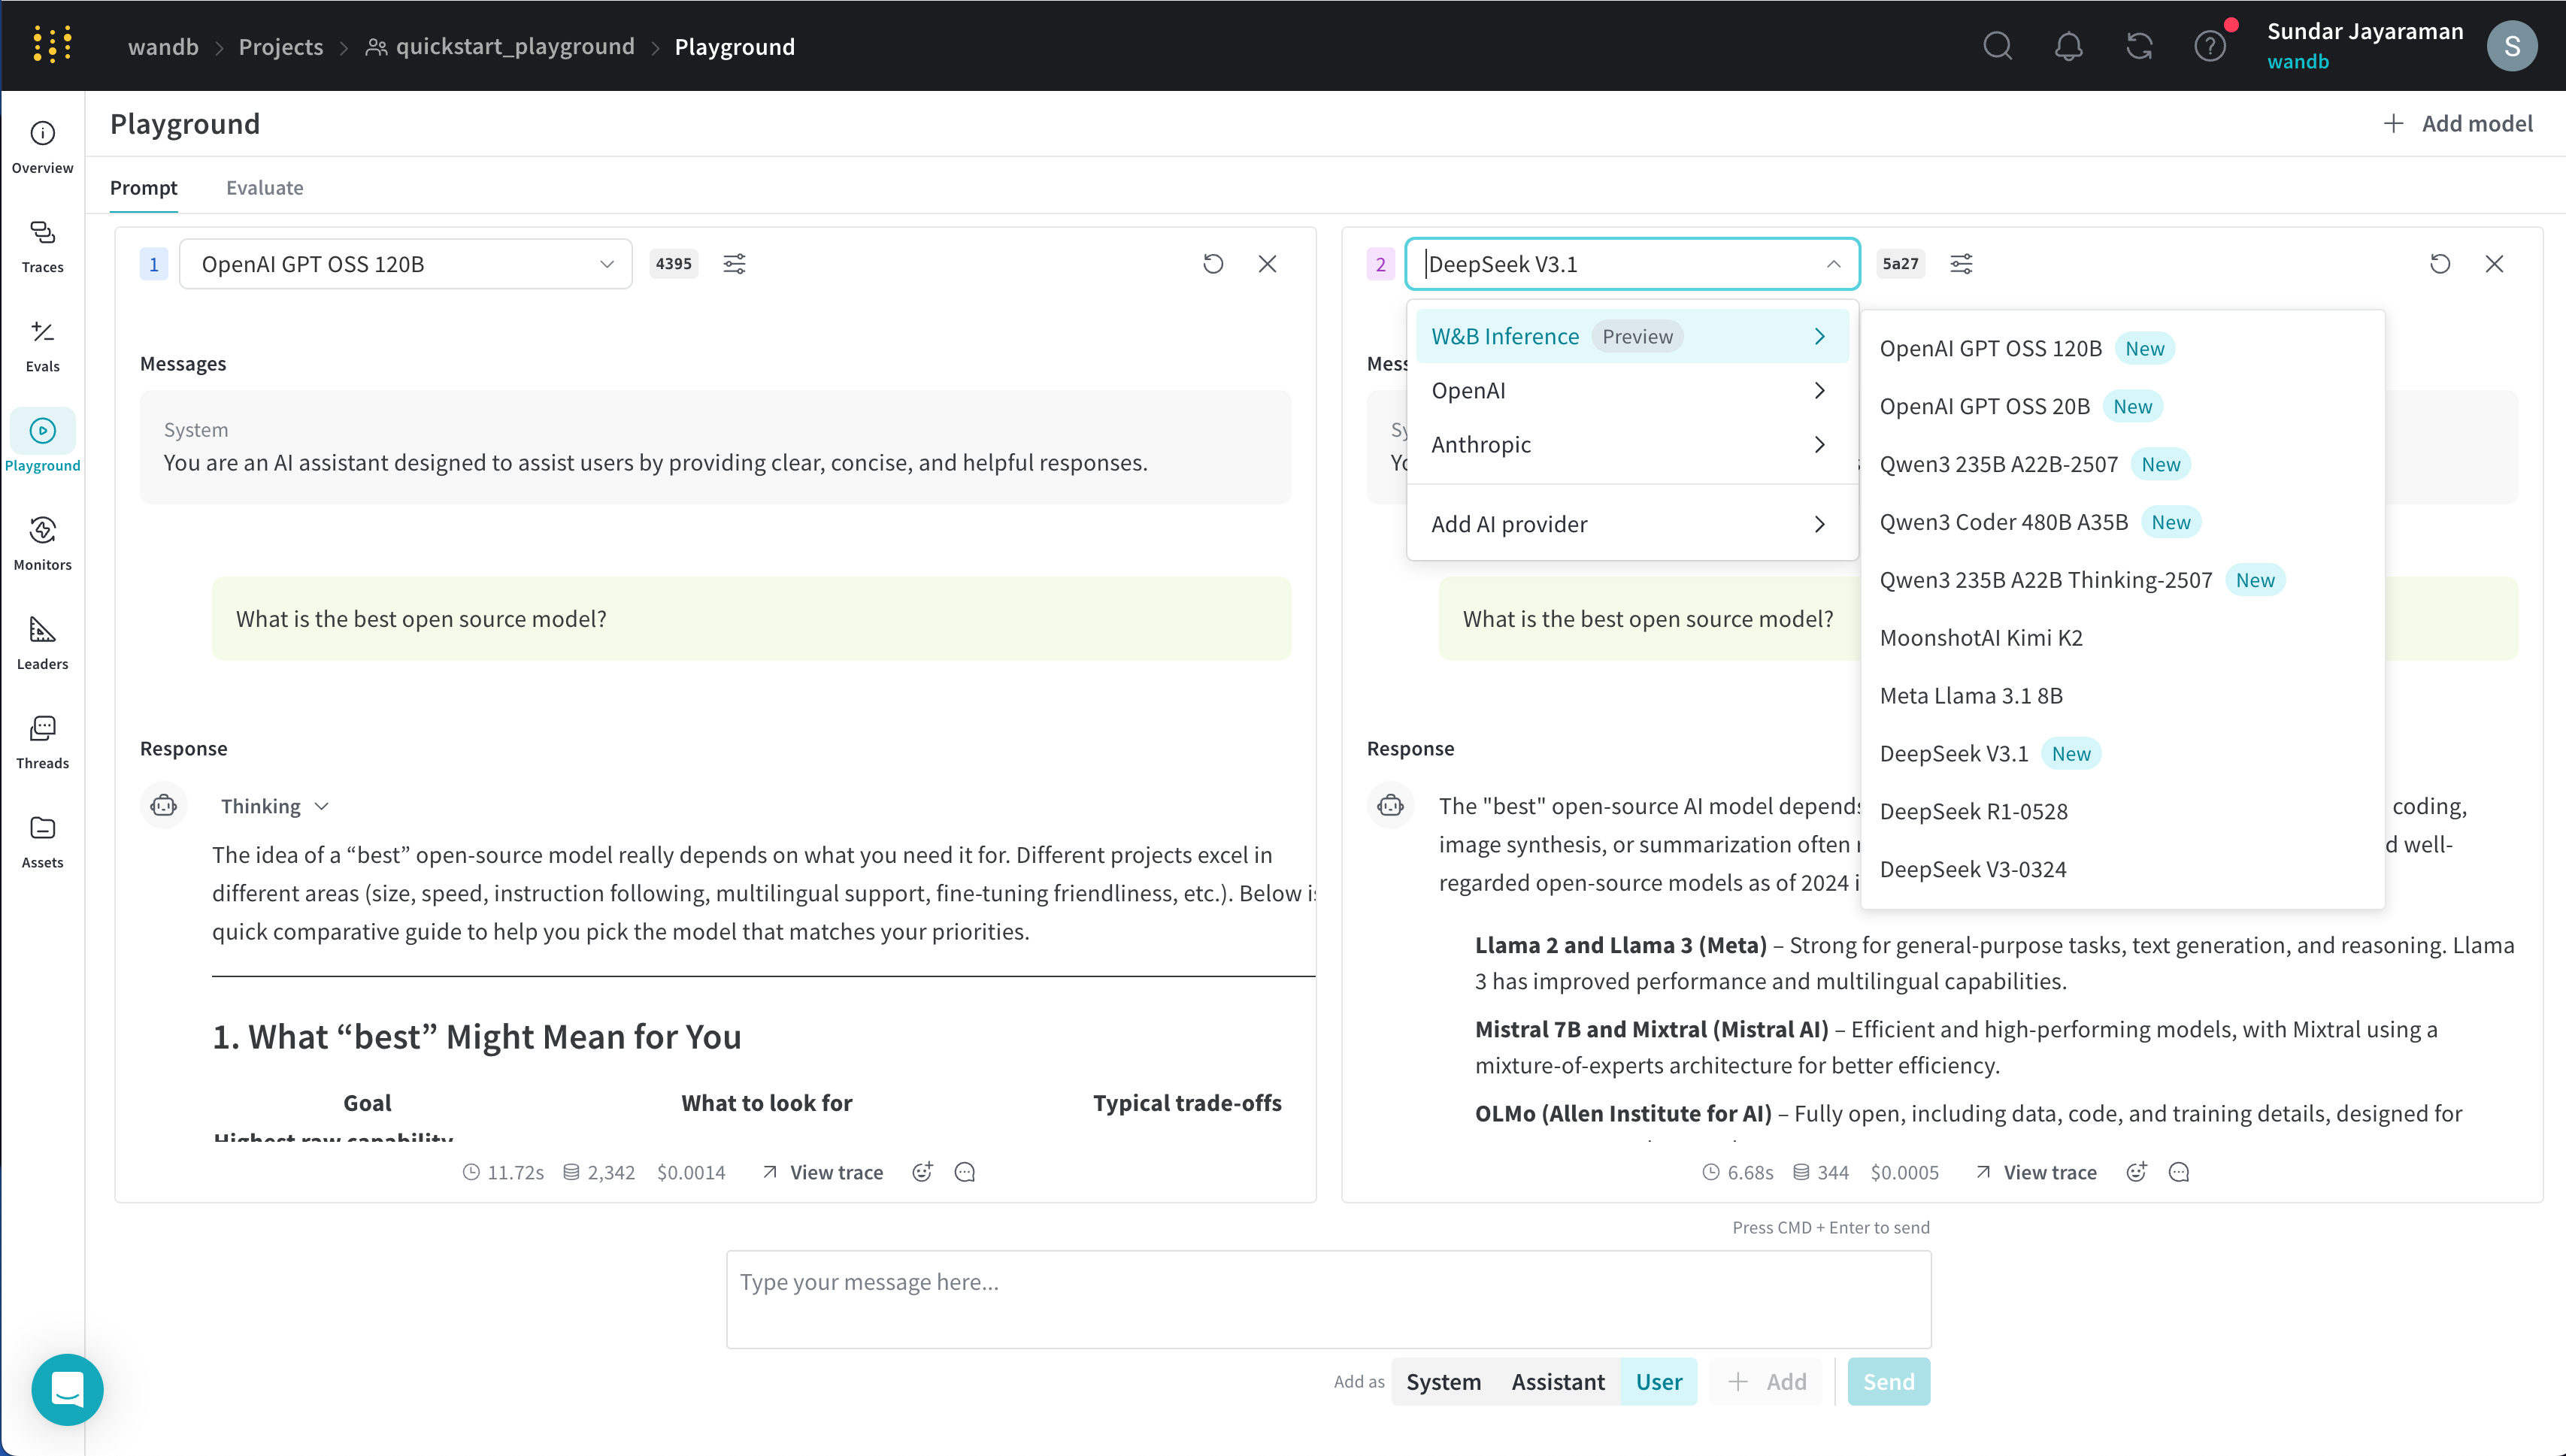This screenshot has height=1456, width=2566.
Task: Open the W&B dotted logo home
Action: pyautogui.click(x=52, y=45)
